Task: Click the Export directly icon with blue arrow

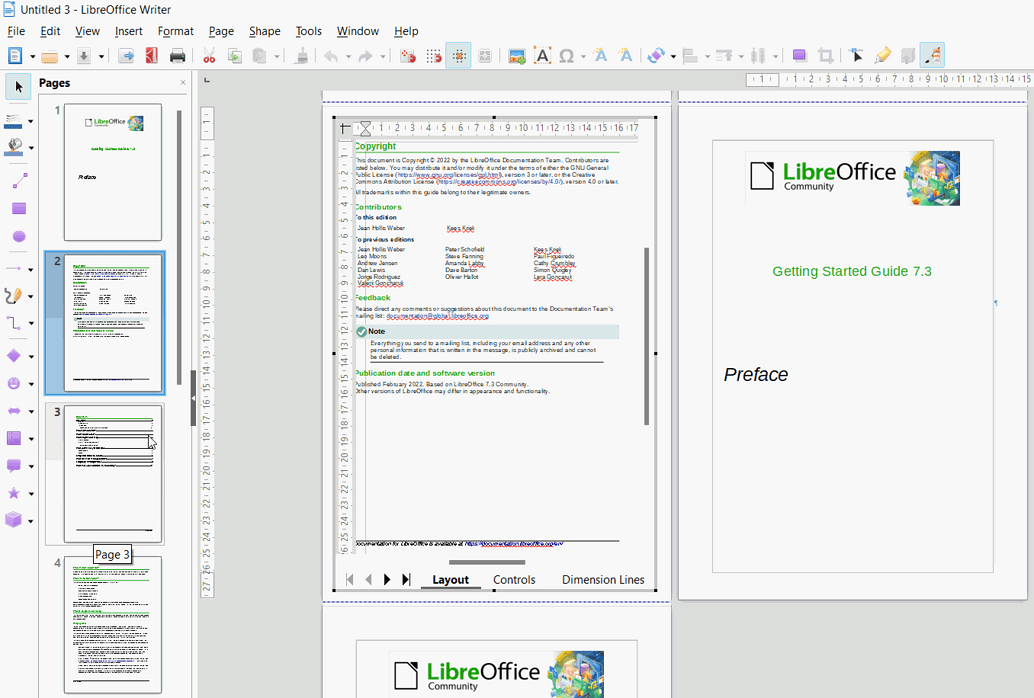Action: [x=126, y=56]
